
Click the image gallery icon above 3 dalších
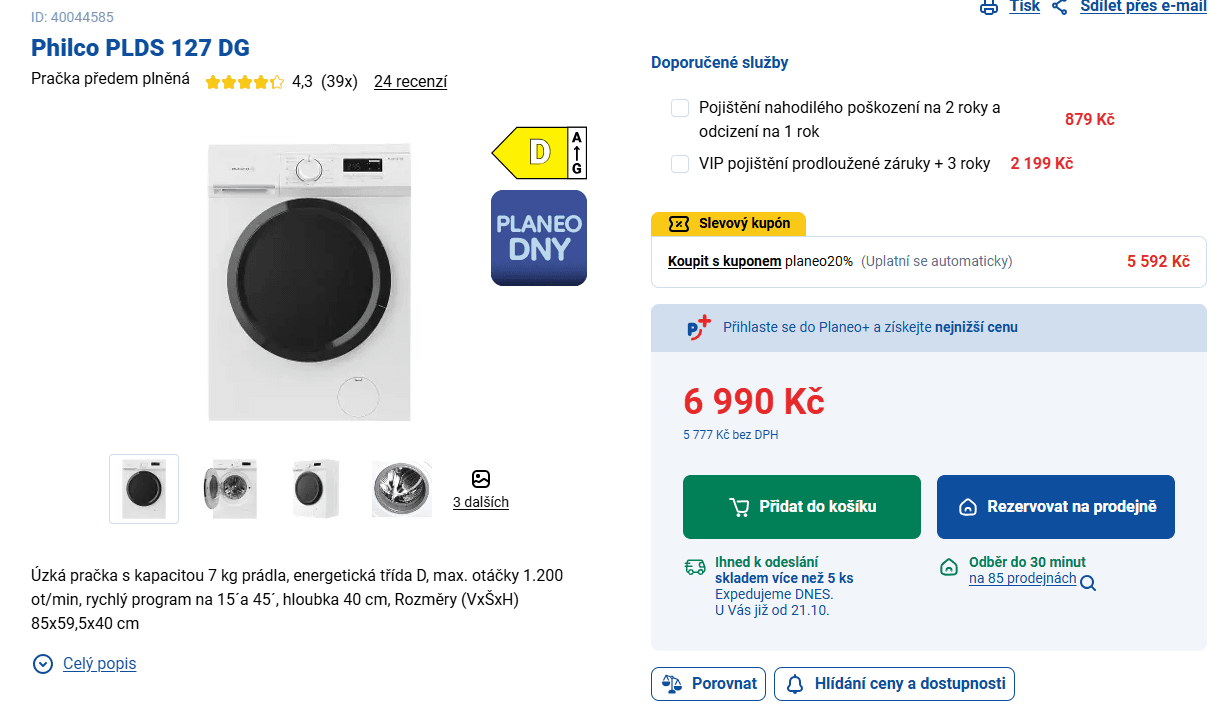(x=481, y=479)
